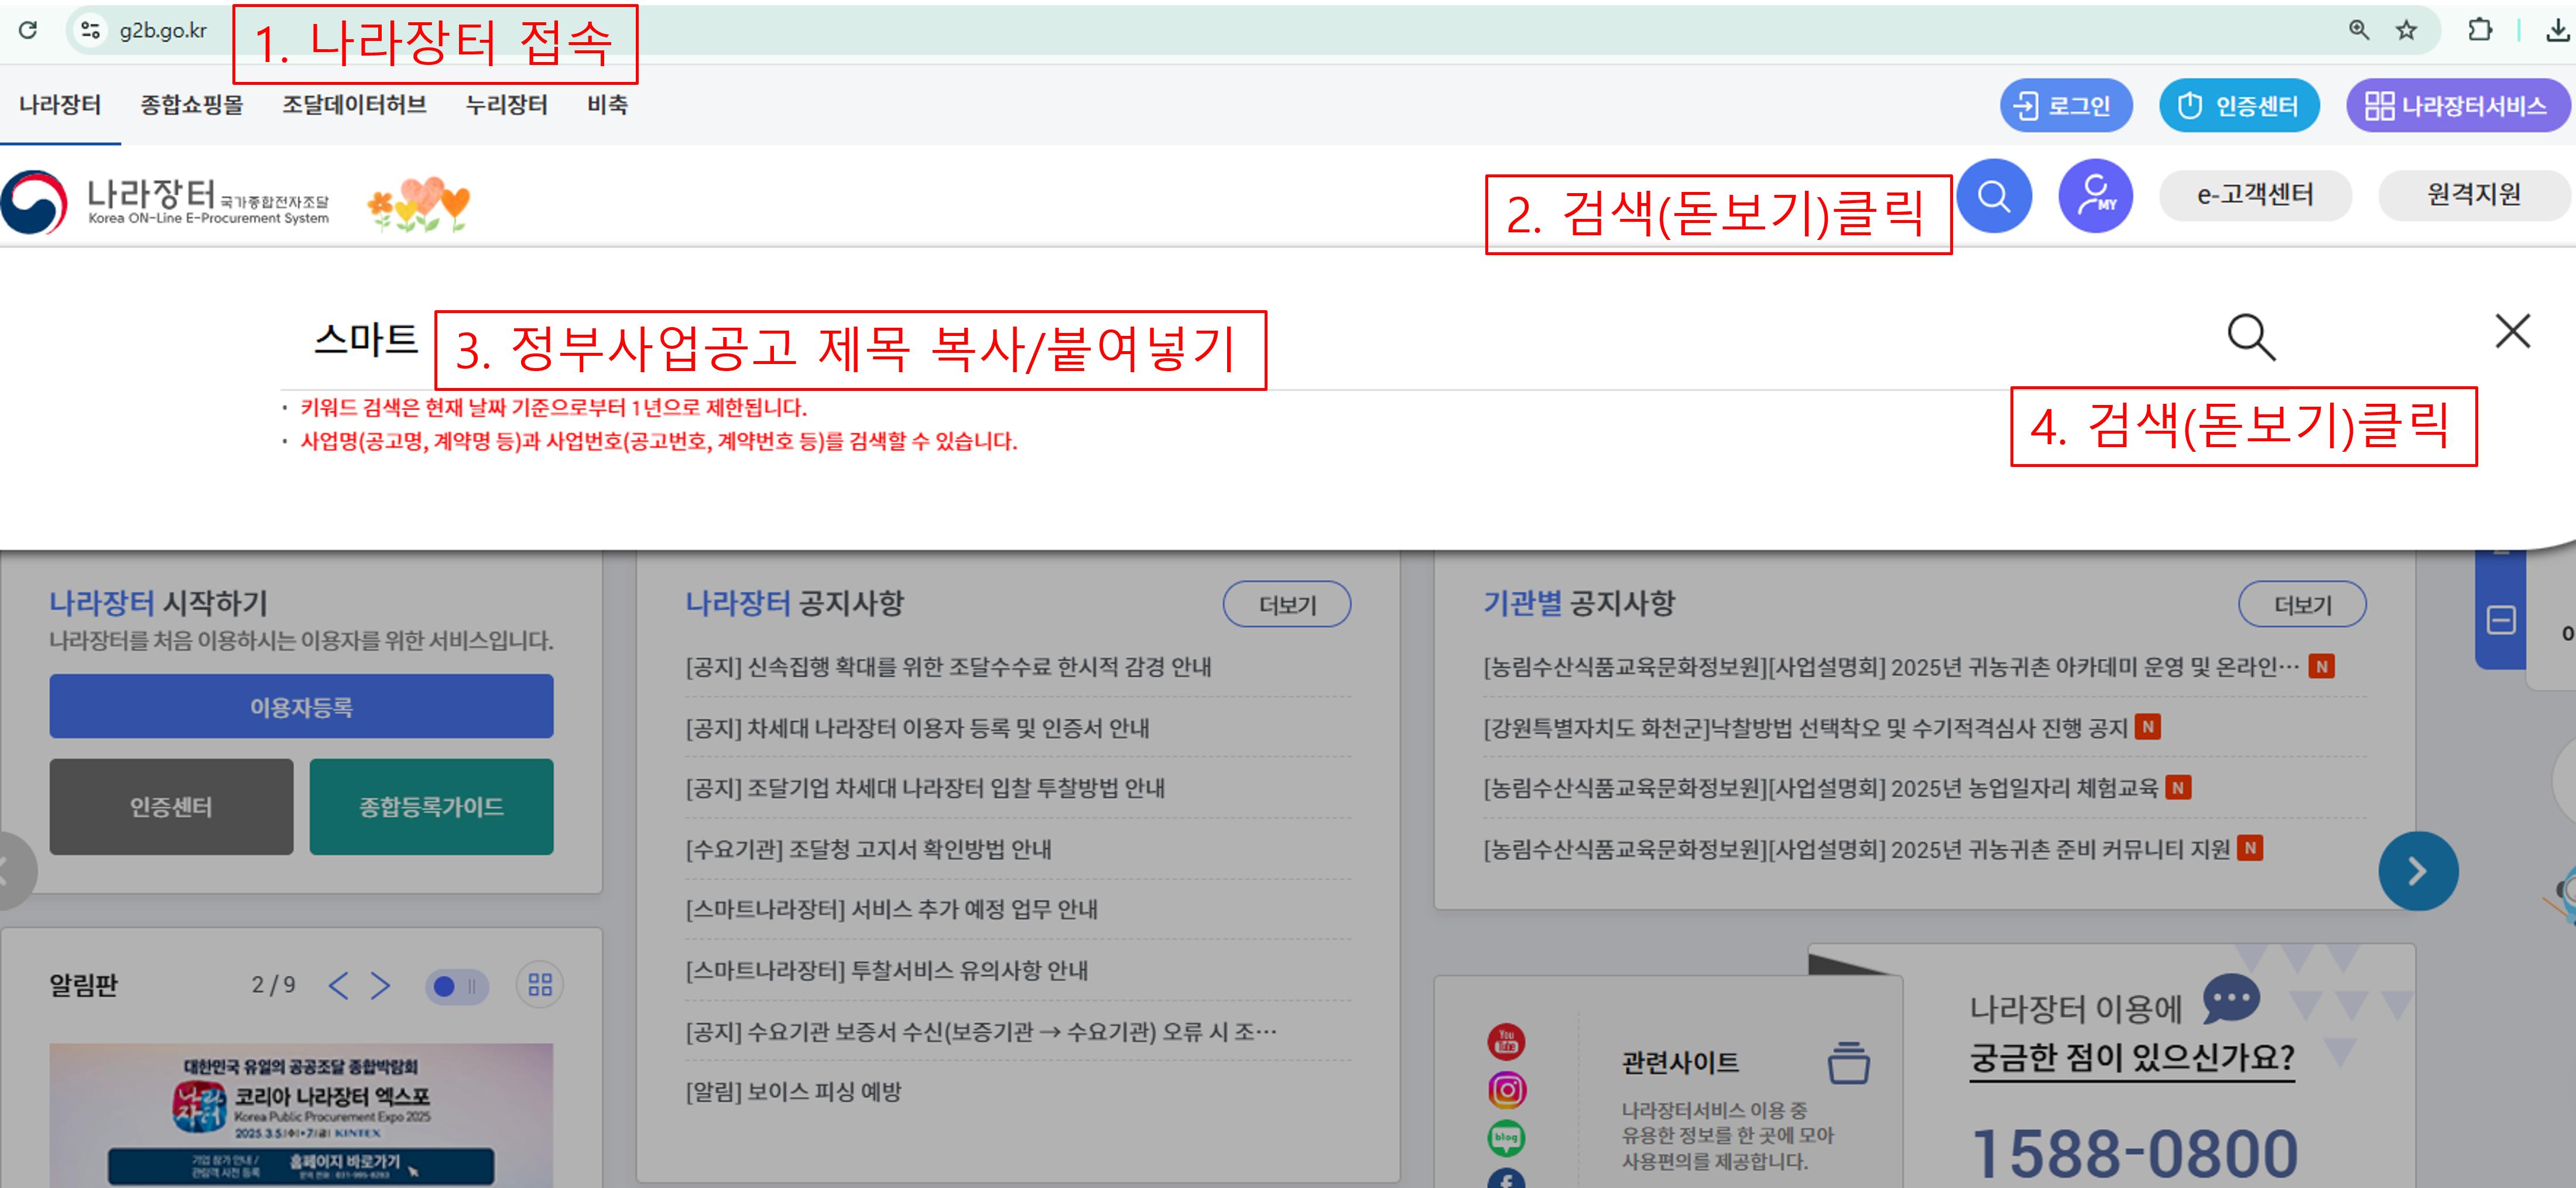Open notice 신속집행 확대를 위한 조달수수료 한시적 감경 안내

[948, 667]
